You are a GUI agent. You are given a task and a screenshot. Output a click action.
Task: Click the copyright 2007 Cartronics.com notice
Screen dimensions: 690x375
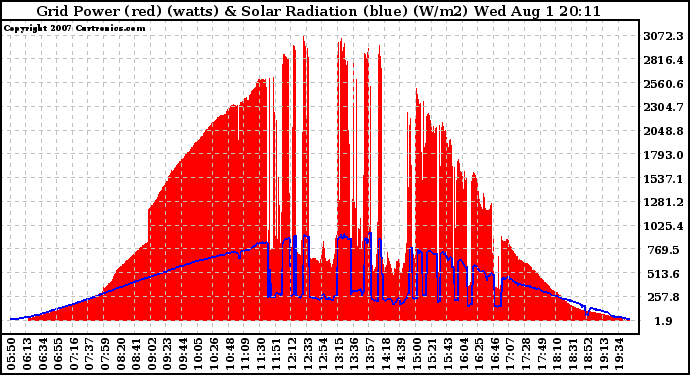coord(74,28)
